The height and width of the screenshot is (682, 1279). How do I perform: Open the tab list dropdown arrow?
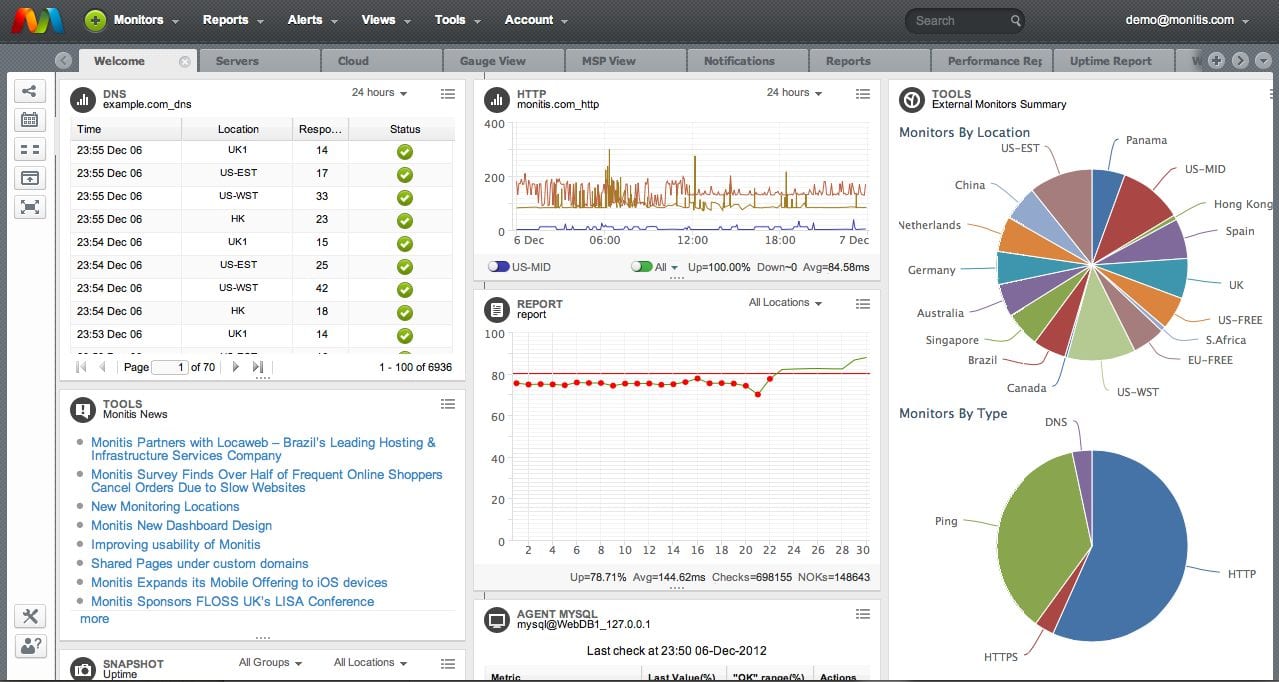[x=1263, y=60]
